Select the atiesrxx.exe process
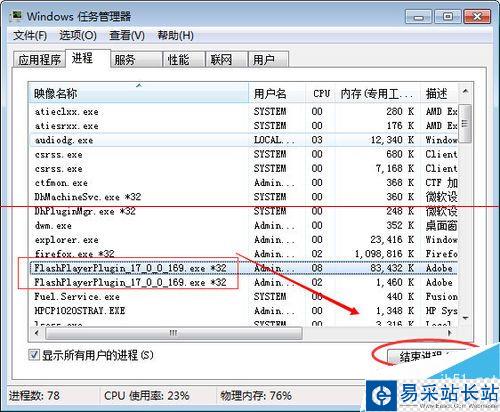This screenshot has height=412, width=500. pos(243,126)
